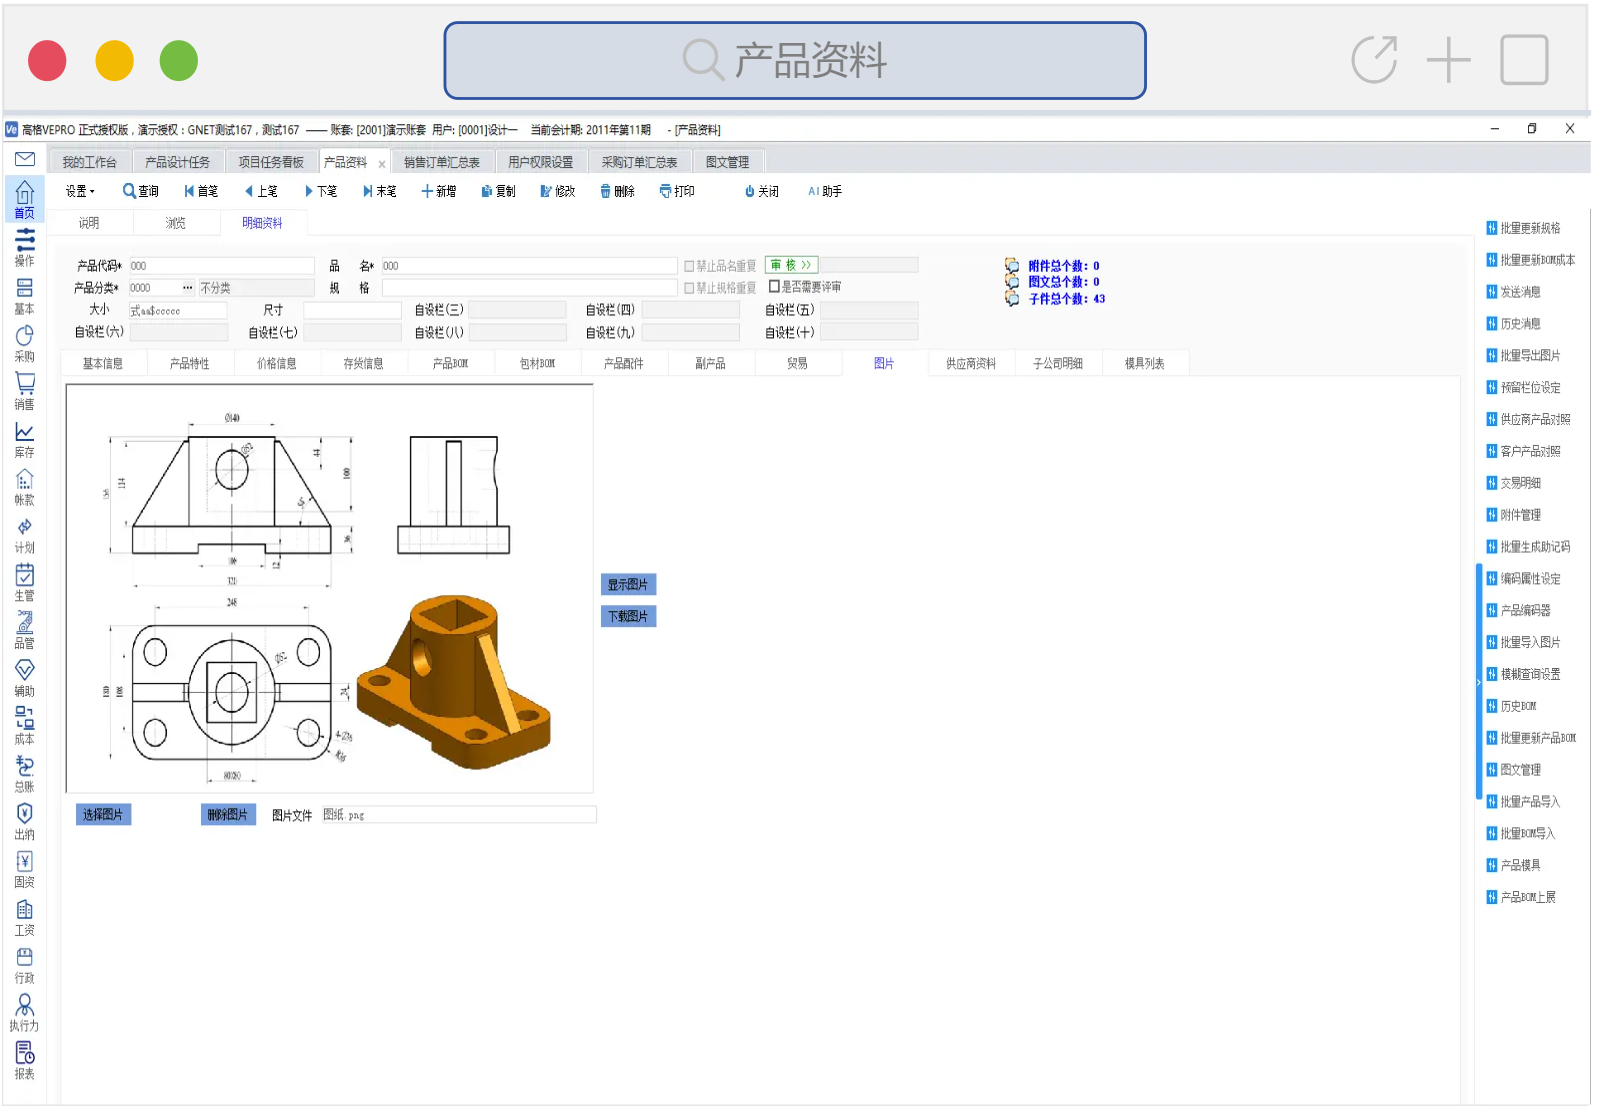Click the 下载图片 button
Viewport: 1597px width, 1115px height.
[628, 616]
